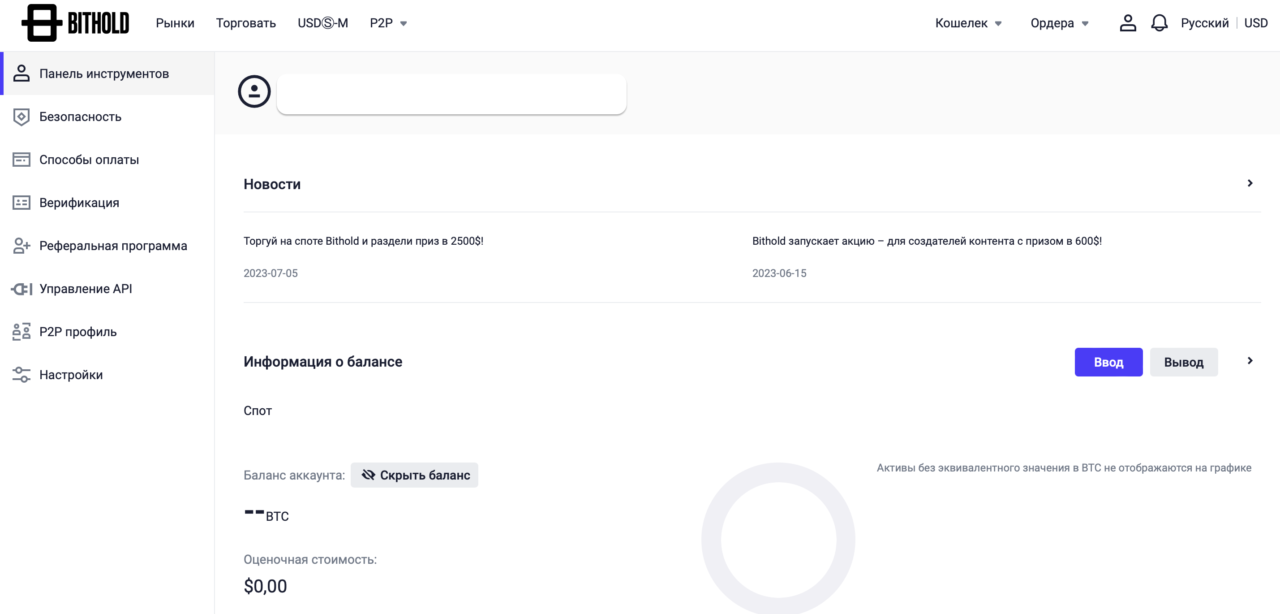Image resolution: width=1280 pixels, height=614 pixels.
Task: Click the Настройки sliders icon
Action: tap(21, 375)
